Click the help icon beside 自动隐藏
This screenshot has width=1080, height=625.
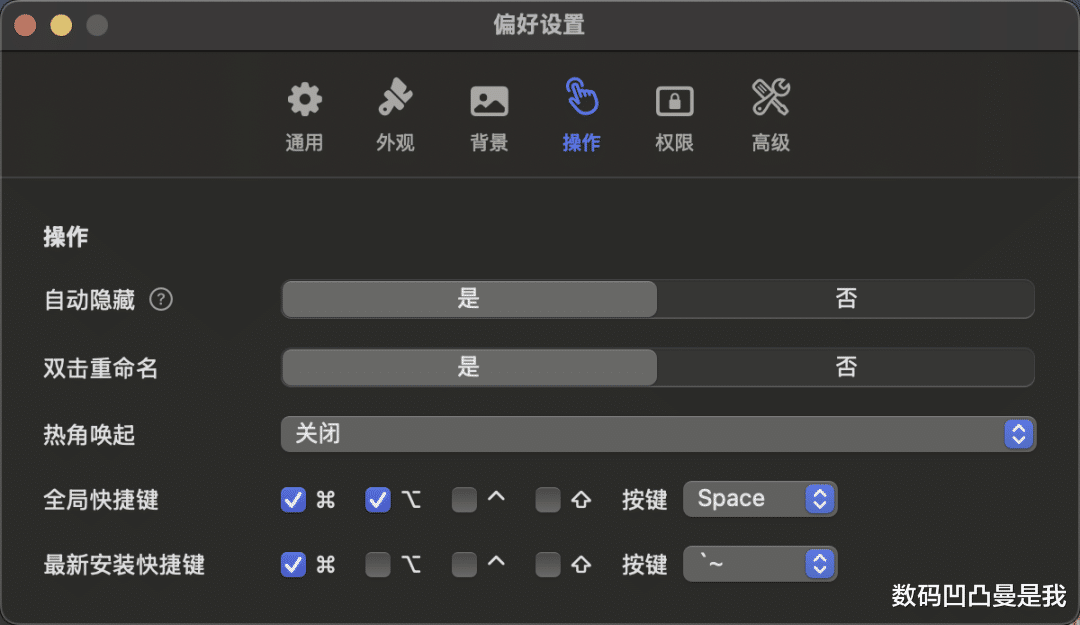161,299
